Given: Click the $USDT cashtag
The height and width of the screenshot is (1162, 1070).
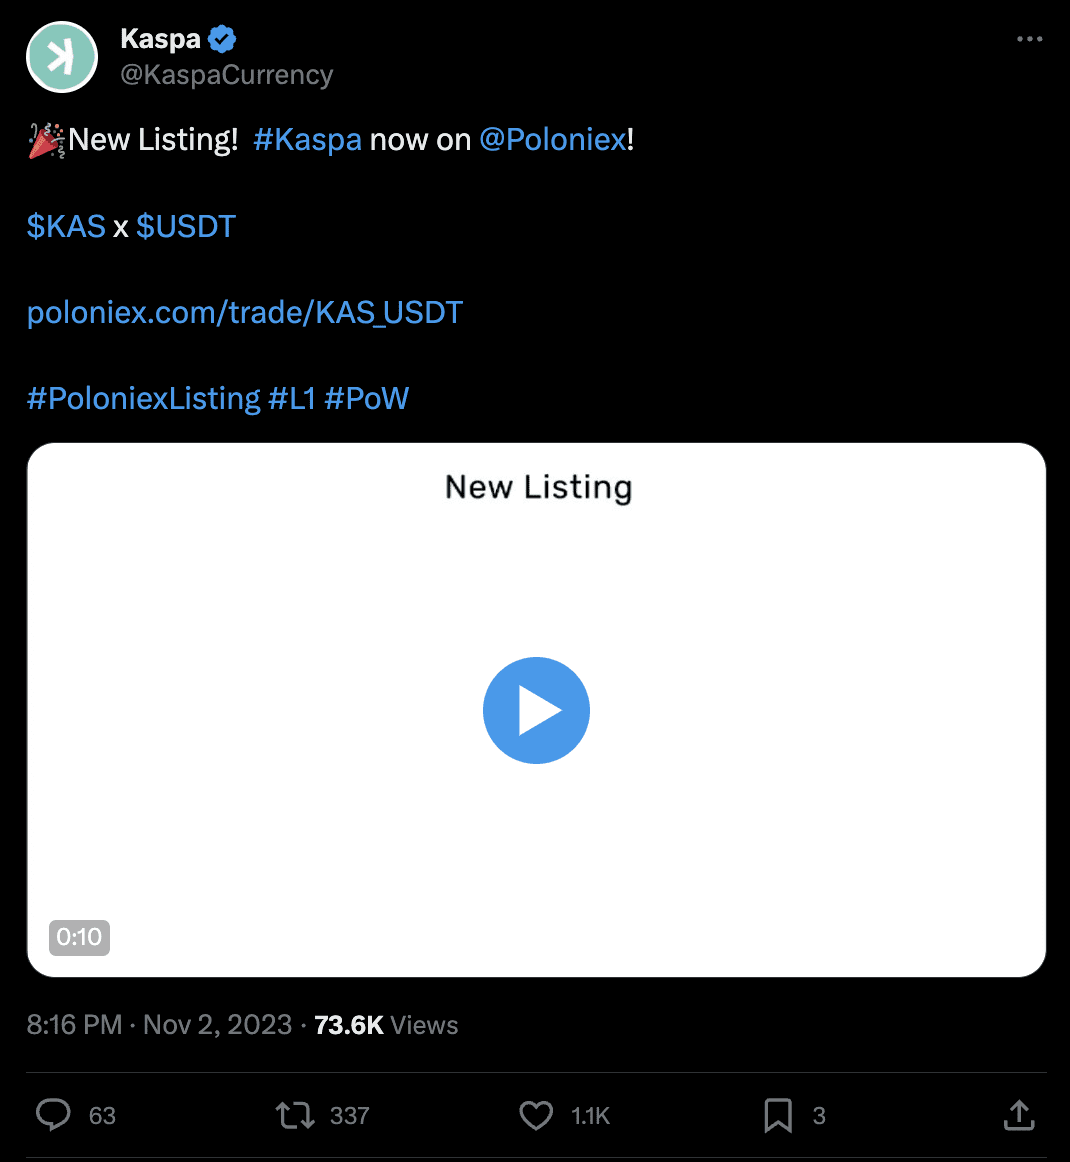Looking at the screenshot, I should (x=186, y=227).
